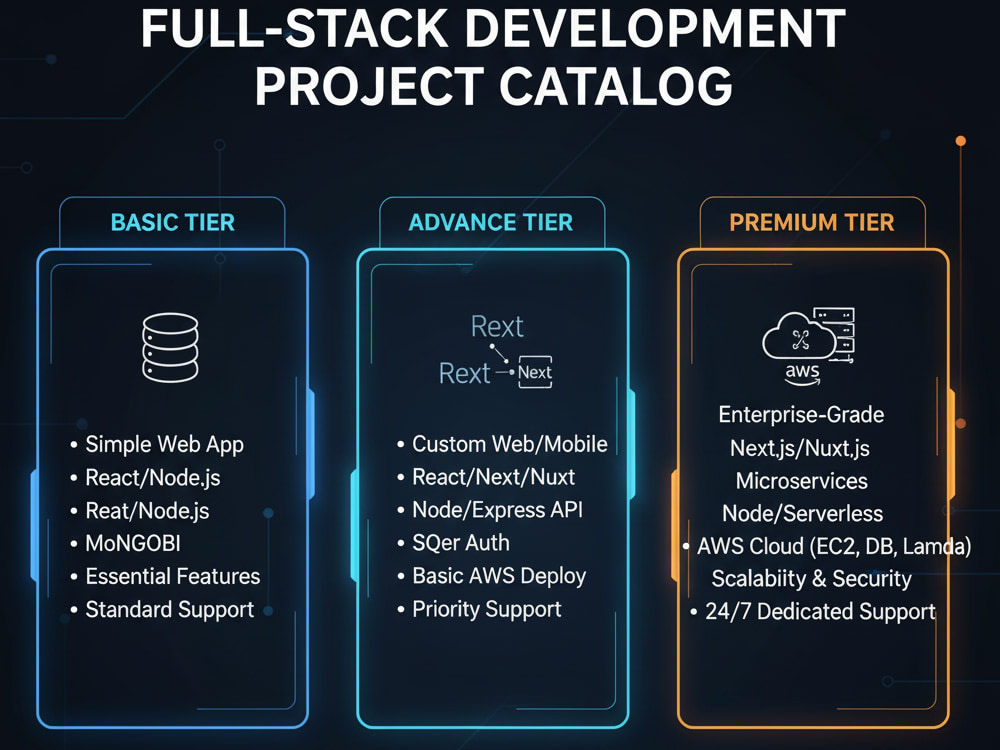
Task: Click the Full-Stack Development Project Catalog title
Action: [x=493, y=57]
